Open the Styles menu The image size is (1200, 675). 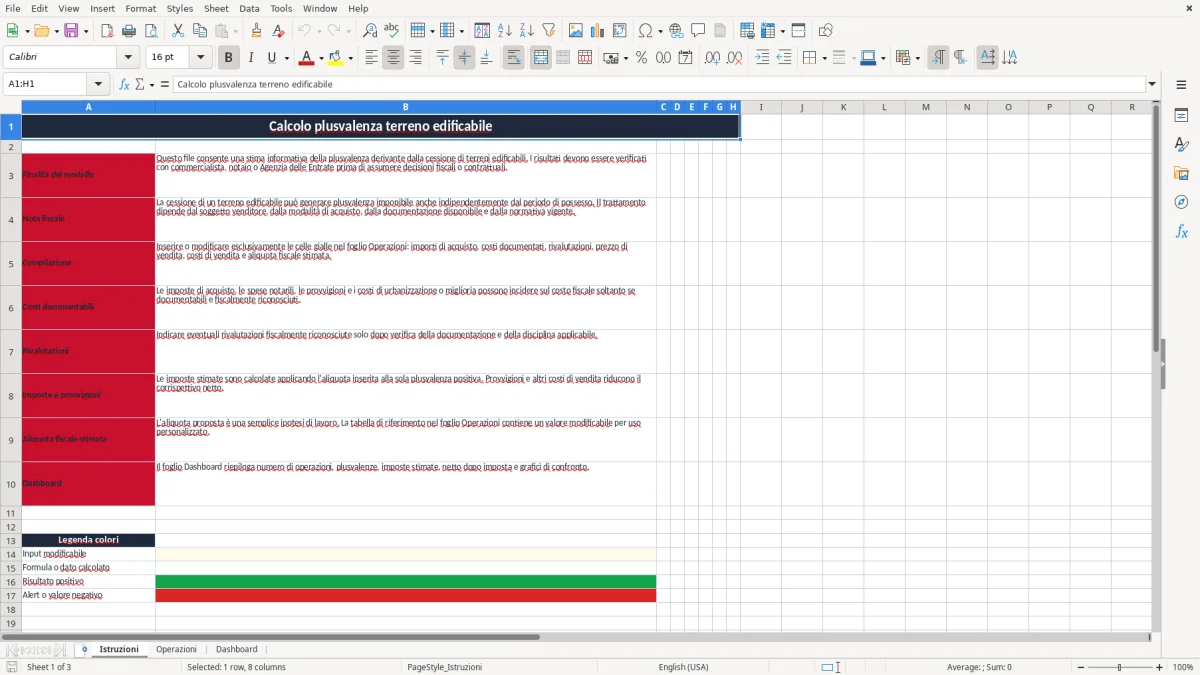[180, 8]
